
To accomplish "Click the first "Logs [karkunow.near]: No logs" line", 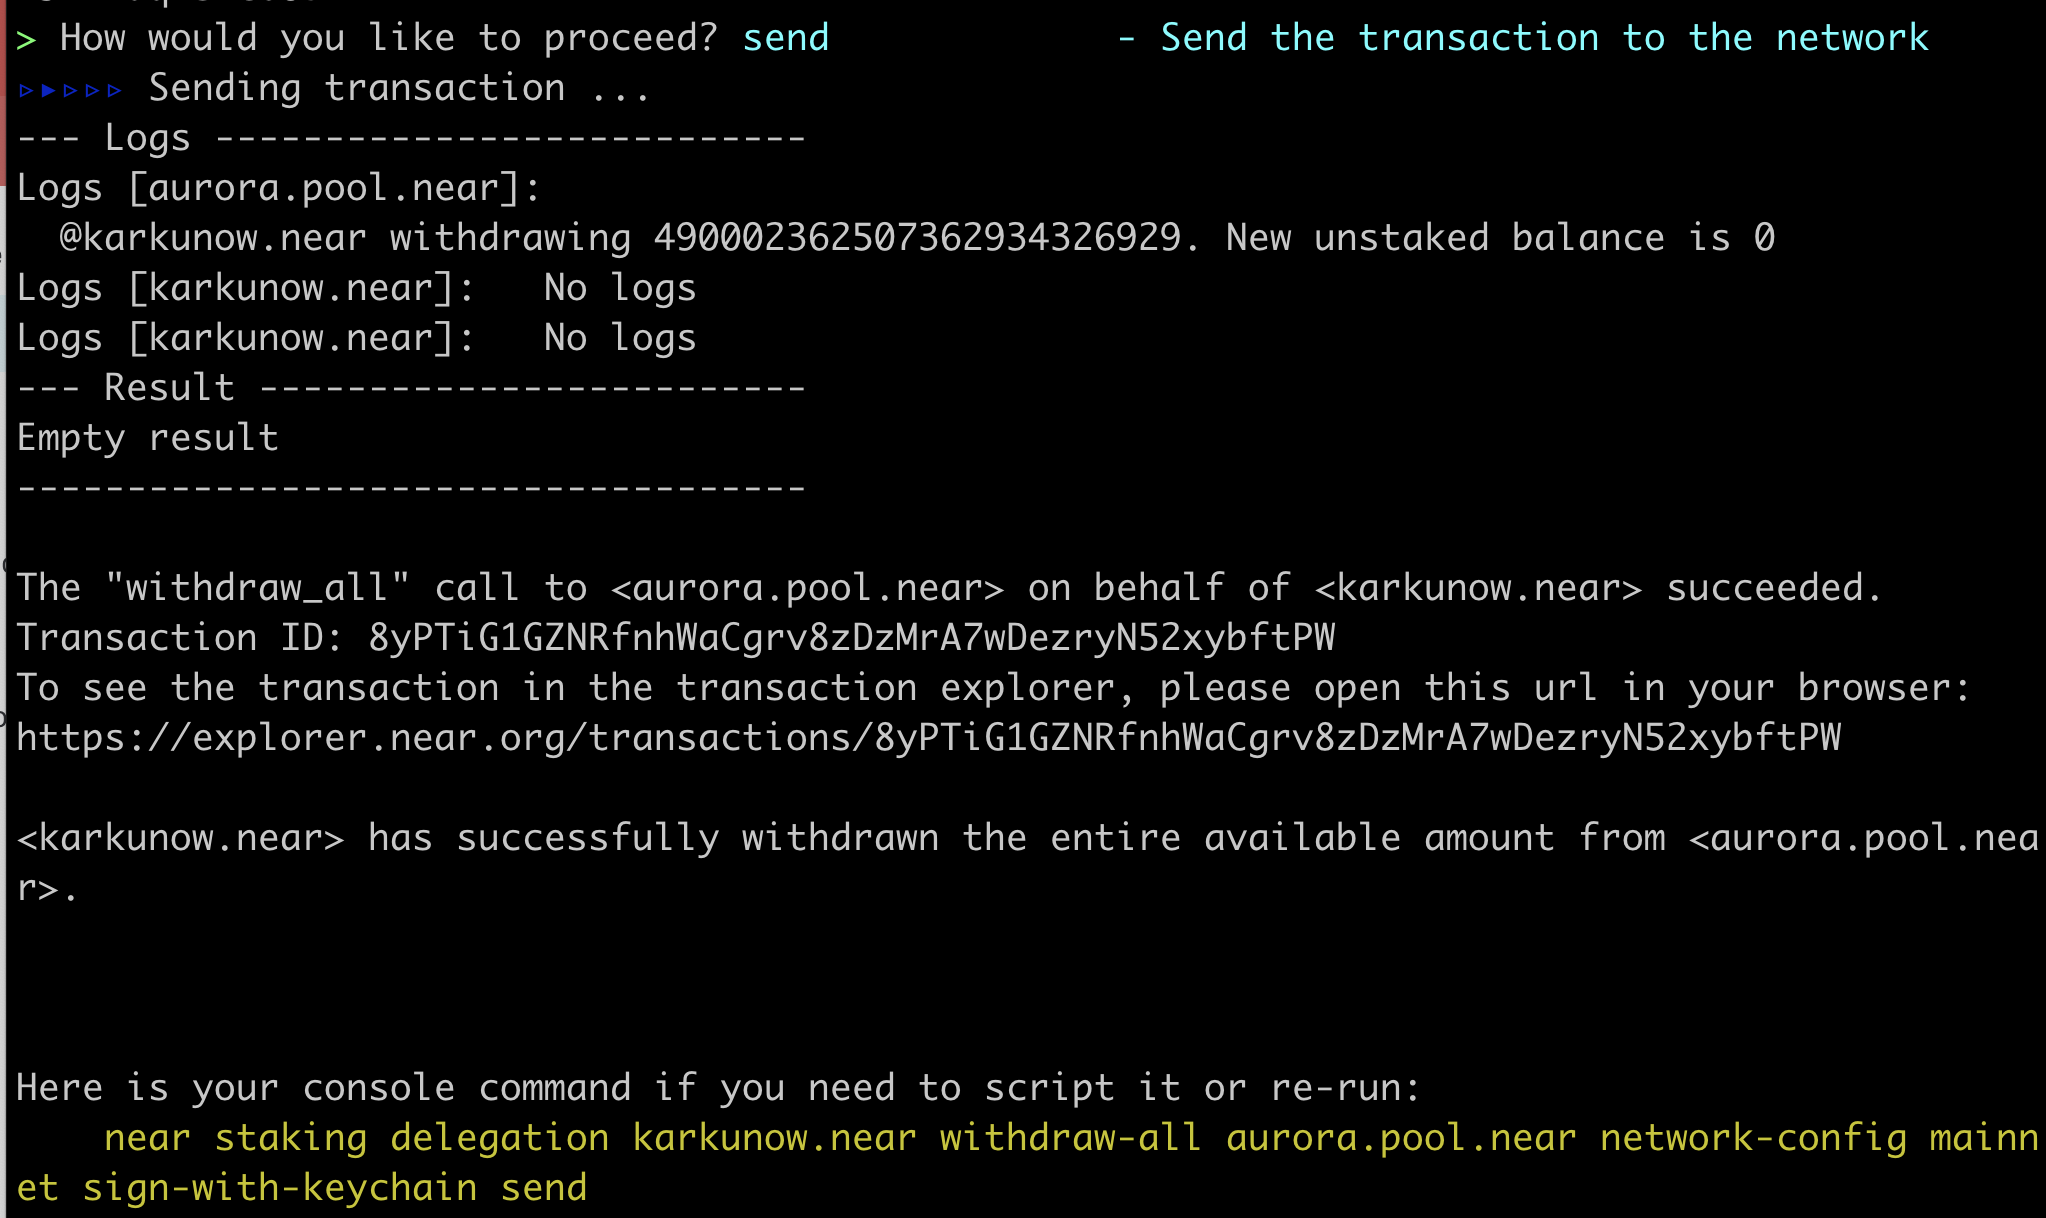I will (x=357, y=288).
